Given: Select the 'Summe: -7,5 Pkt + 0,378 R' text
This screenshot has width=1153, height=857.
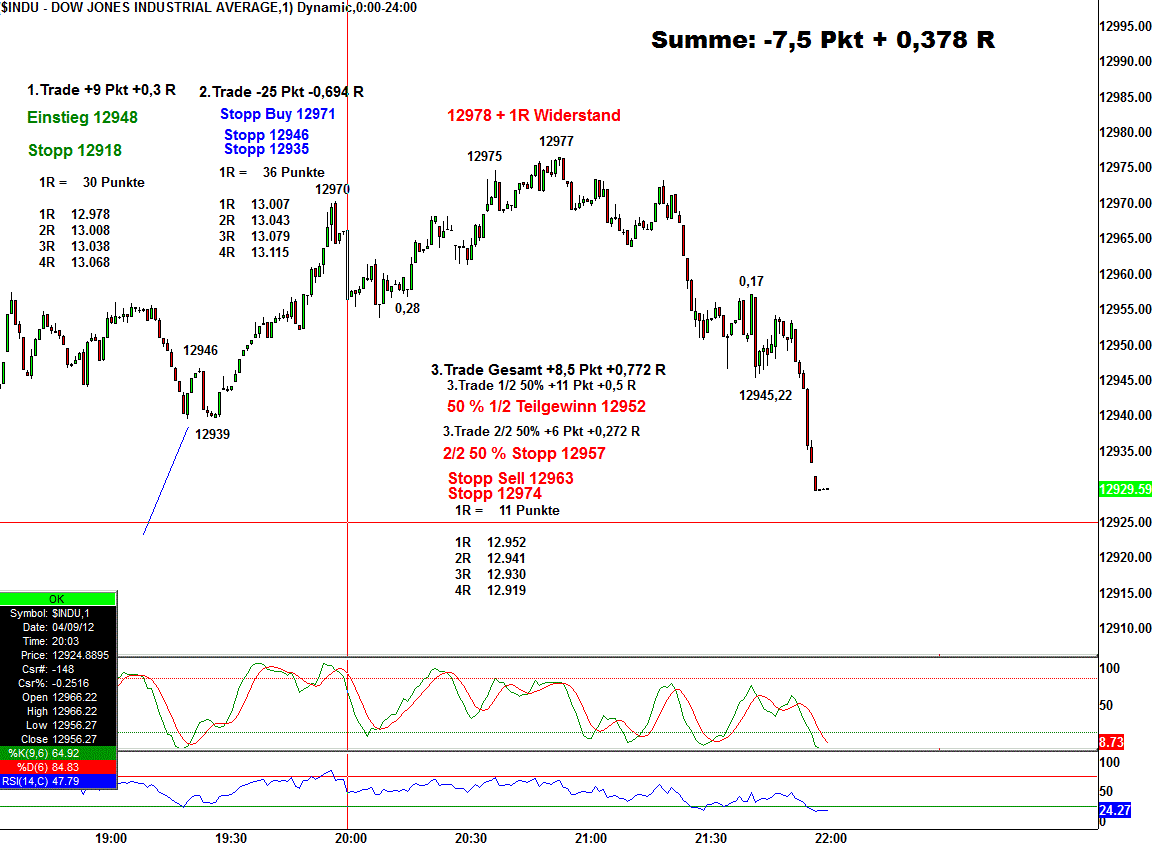Looking at the screenshot, I should [822, 40].
